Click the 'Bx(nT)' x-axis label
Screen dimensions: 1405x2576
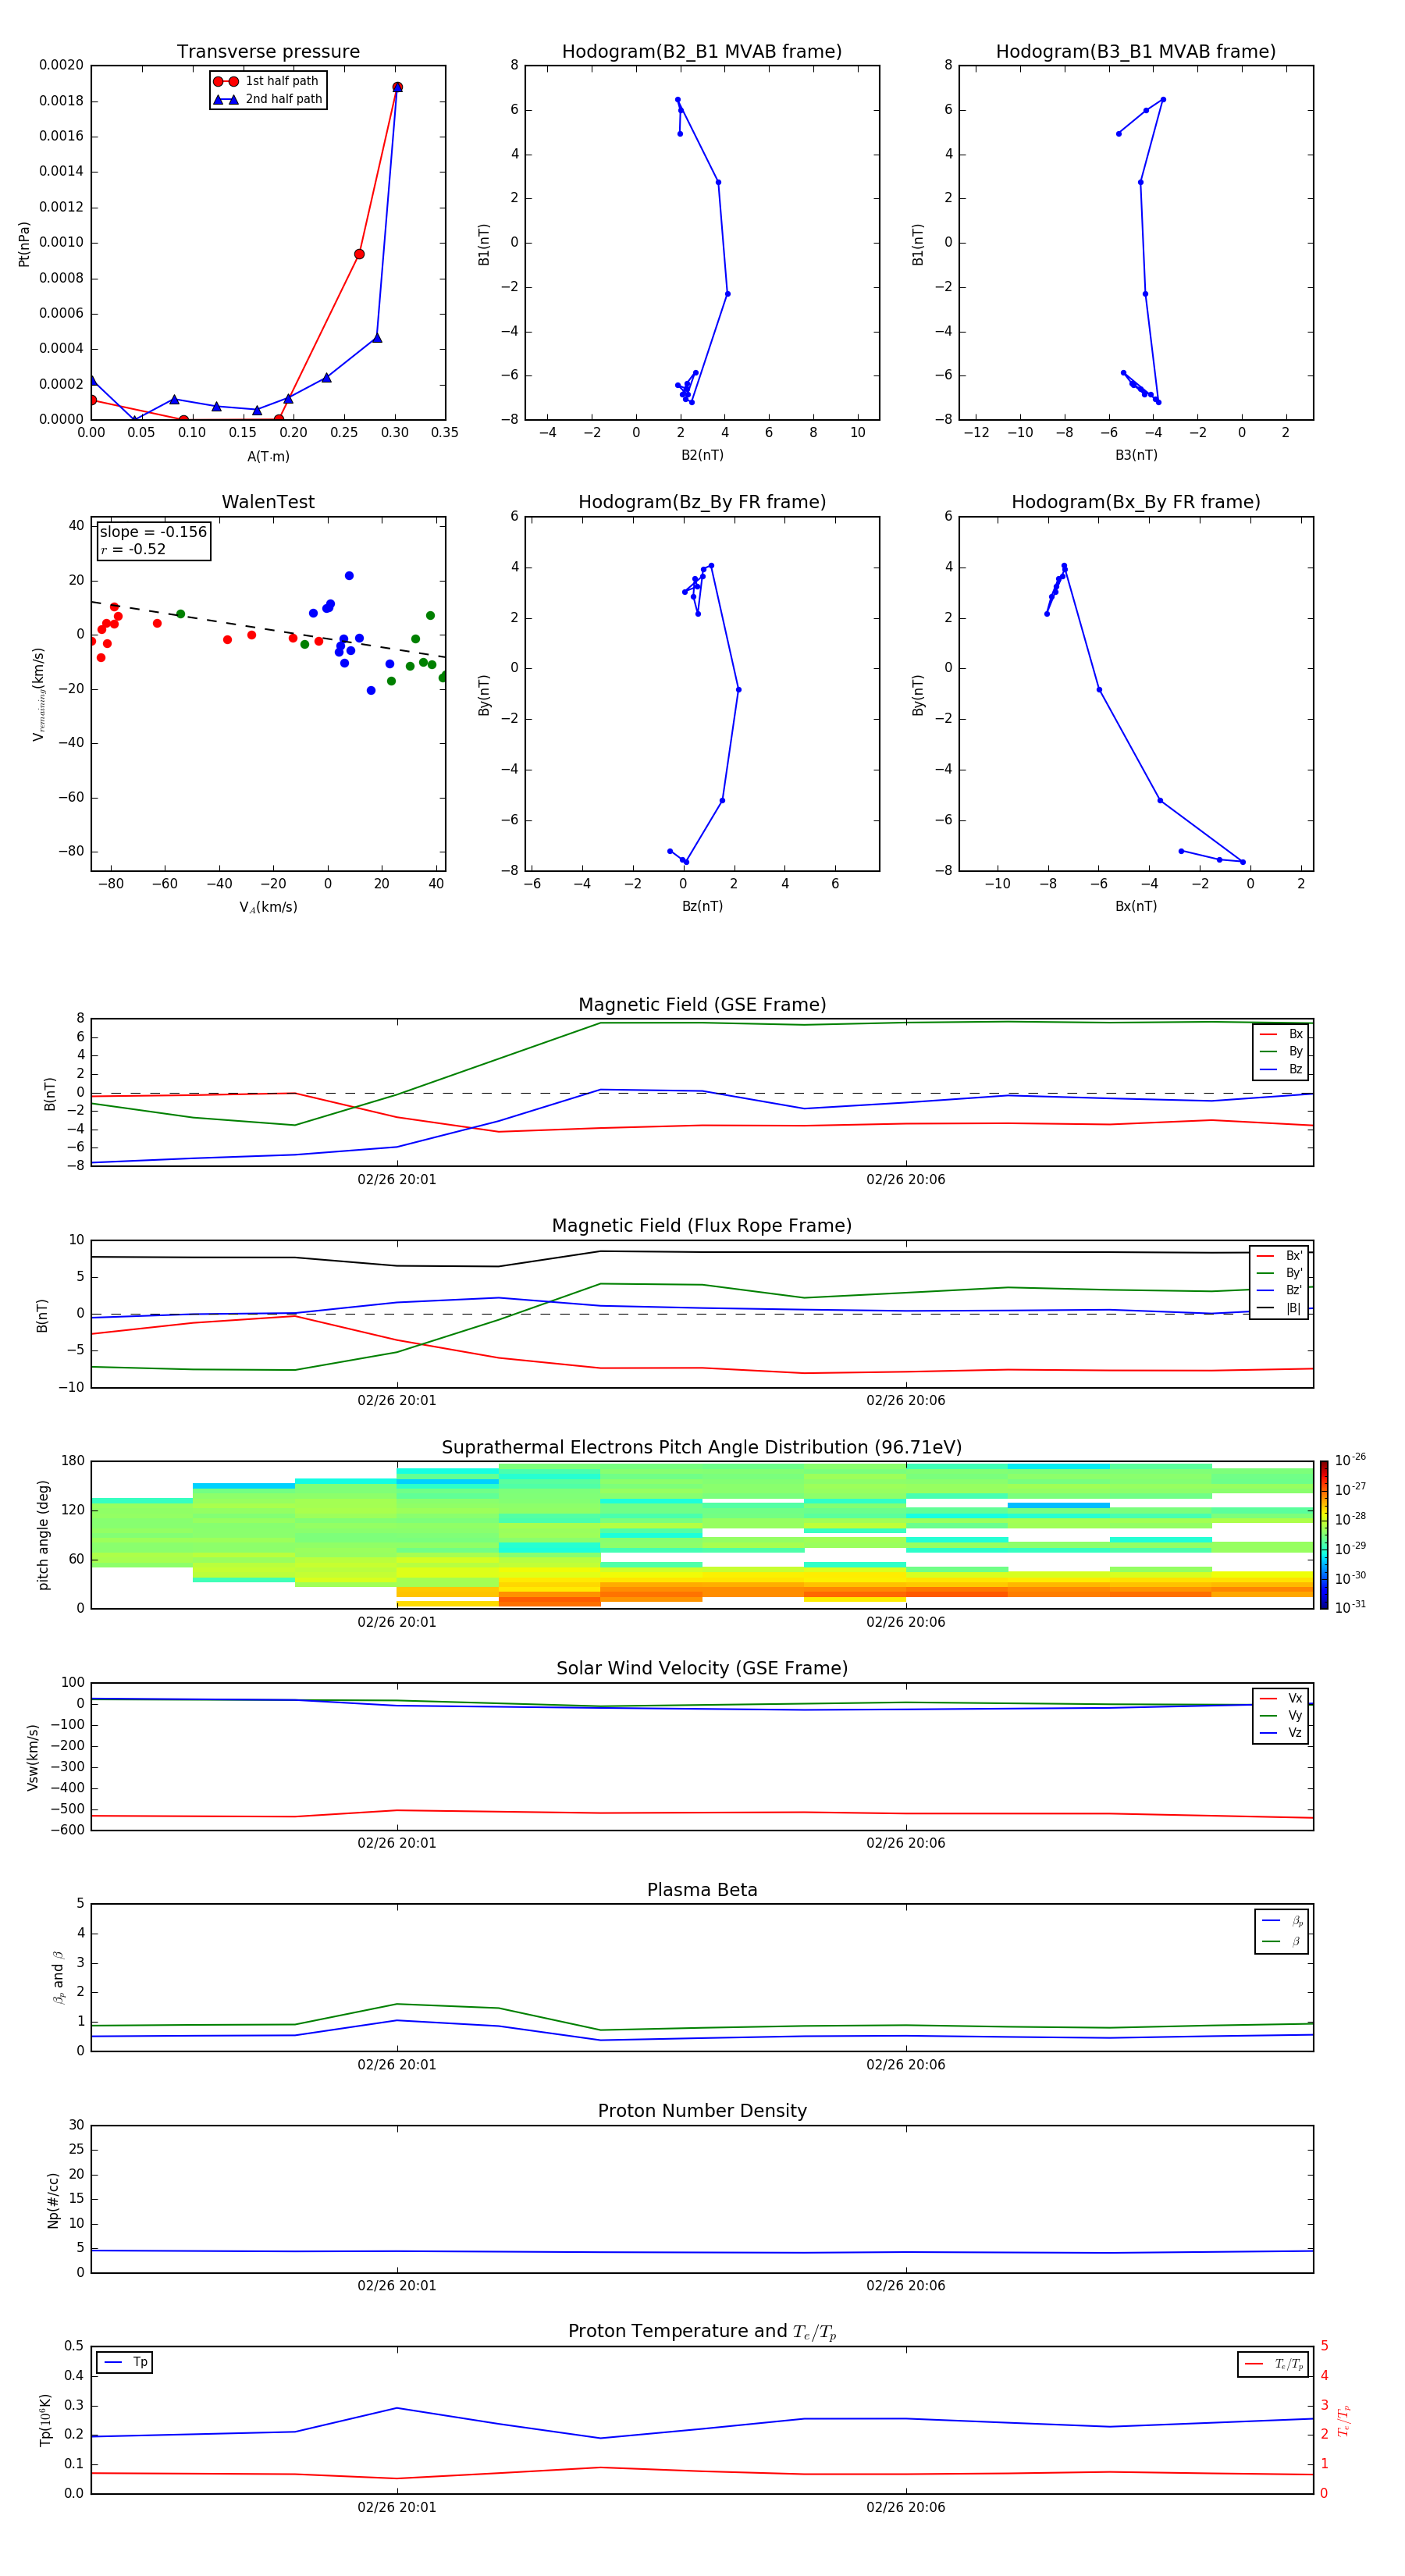pyautogui.click(x=1136, y=906)
